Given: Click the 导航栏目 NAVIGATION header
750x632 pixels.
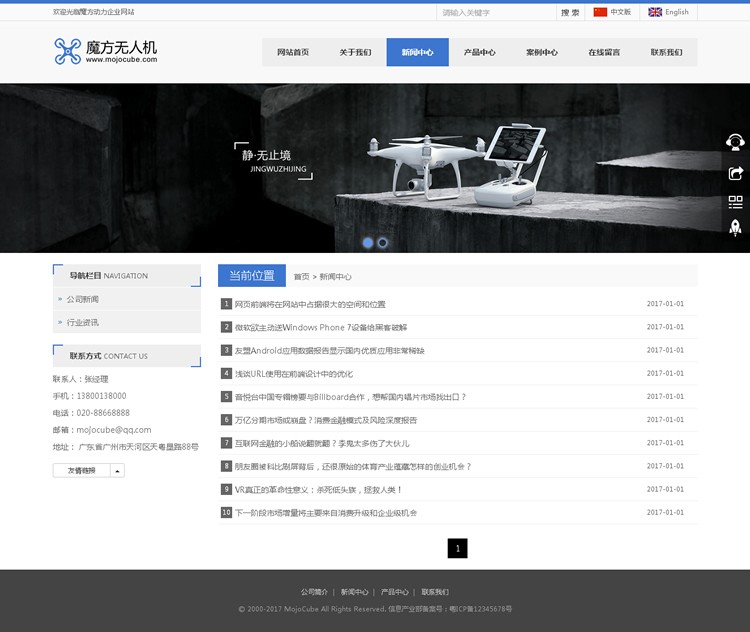Looking at the screenshot, I should [127, 276].
